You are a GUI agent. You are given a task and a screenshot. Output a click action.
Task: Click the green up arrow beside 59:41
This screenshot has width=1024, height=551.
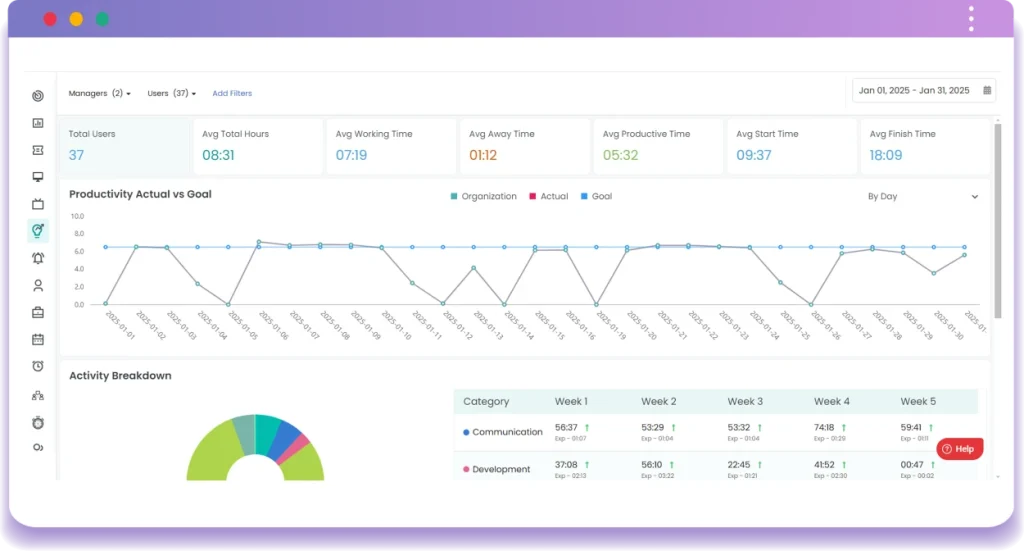click(x=931, y=428)
